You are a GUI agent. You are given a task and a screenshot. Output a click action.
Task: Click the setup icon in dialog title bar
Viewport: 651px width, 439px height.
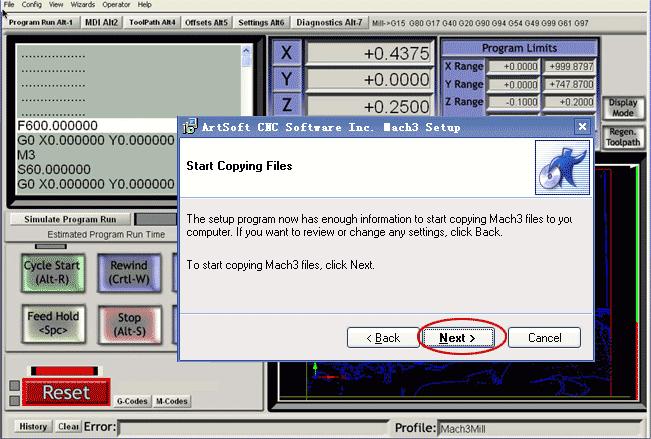click(x=190, y=126)
